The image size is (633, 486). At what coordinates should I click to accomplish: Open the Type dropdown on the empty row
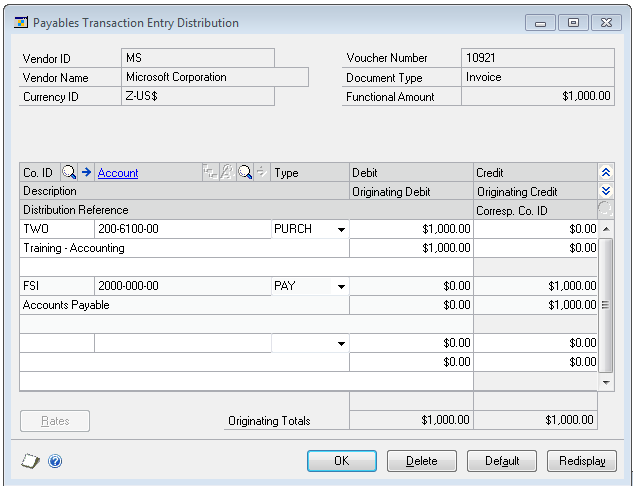(x=341, y=344)
